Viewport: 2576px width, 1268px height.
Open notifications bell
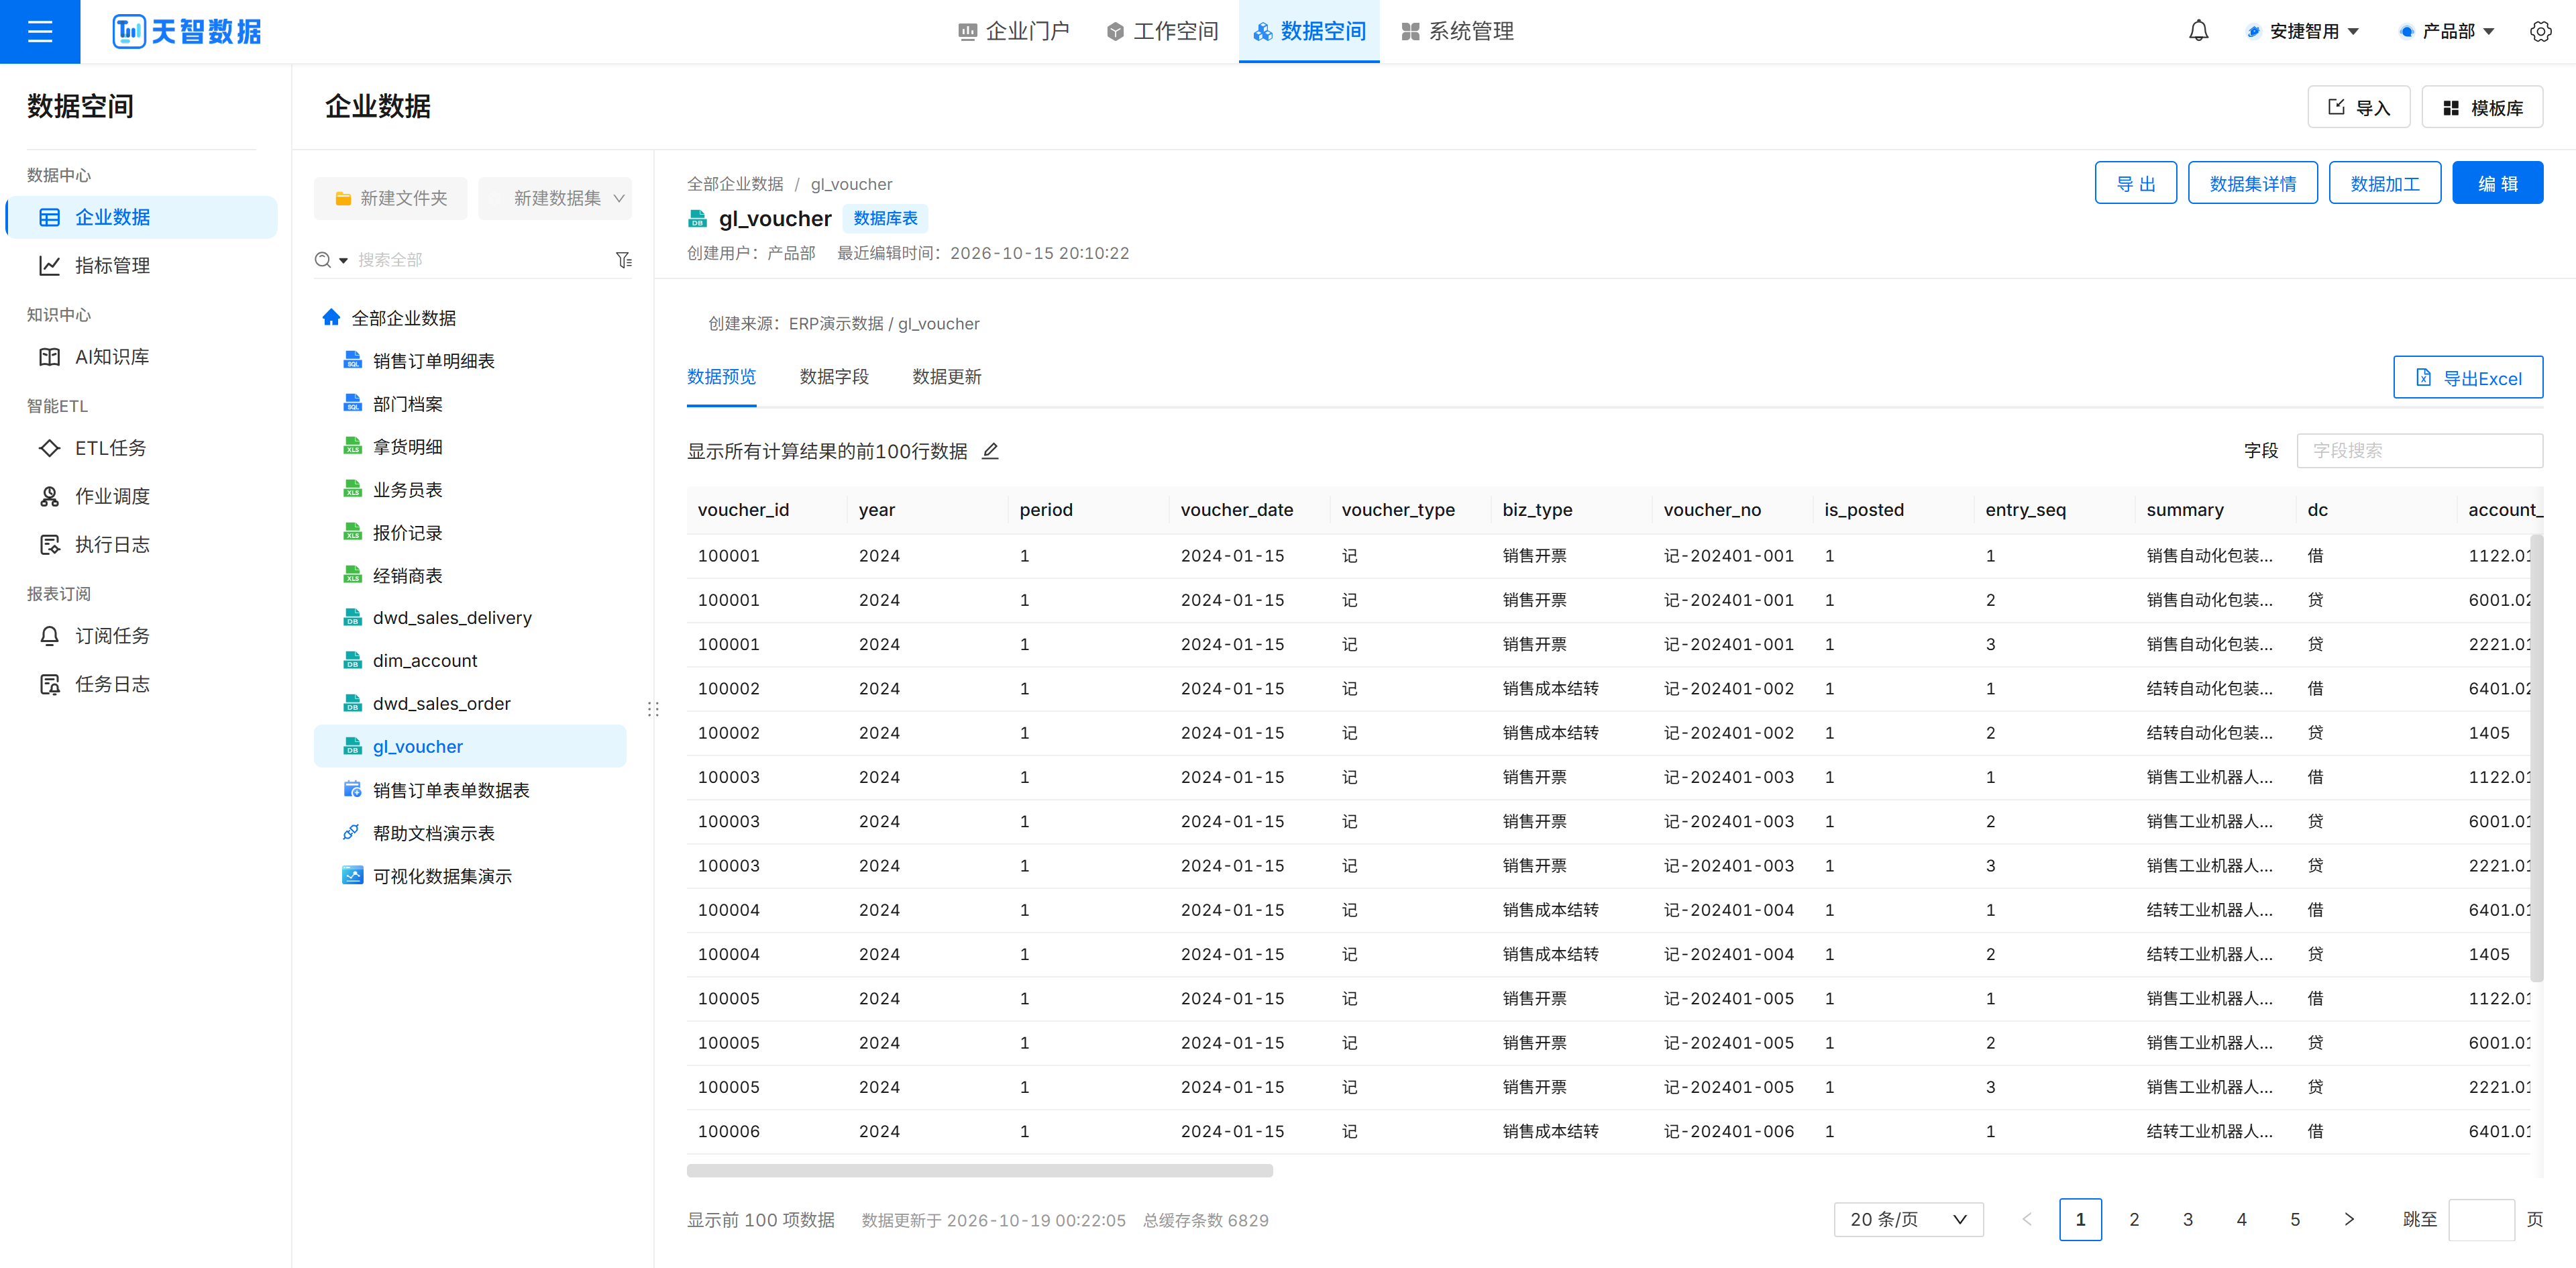2198,32
